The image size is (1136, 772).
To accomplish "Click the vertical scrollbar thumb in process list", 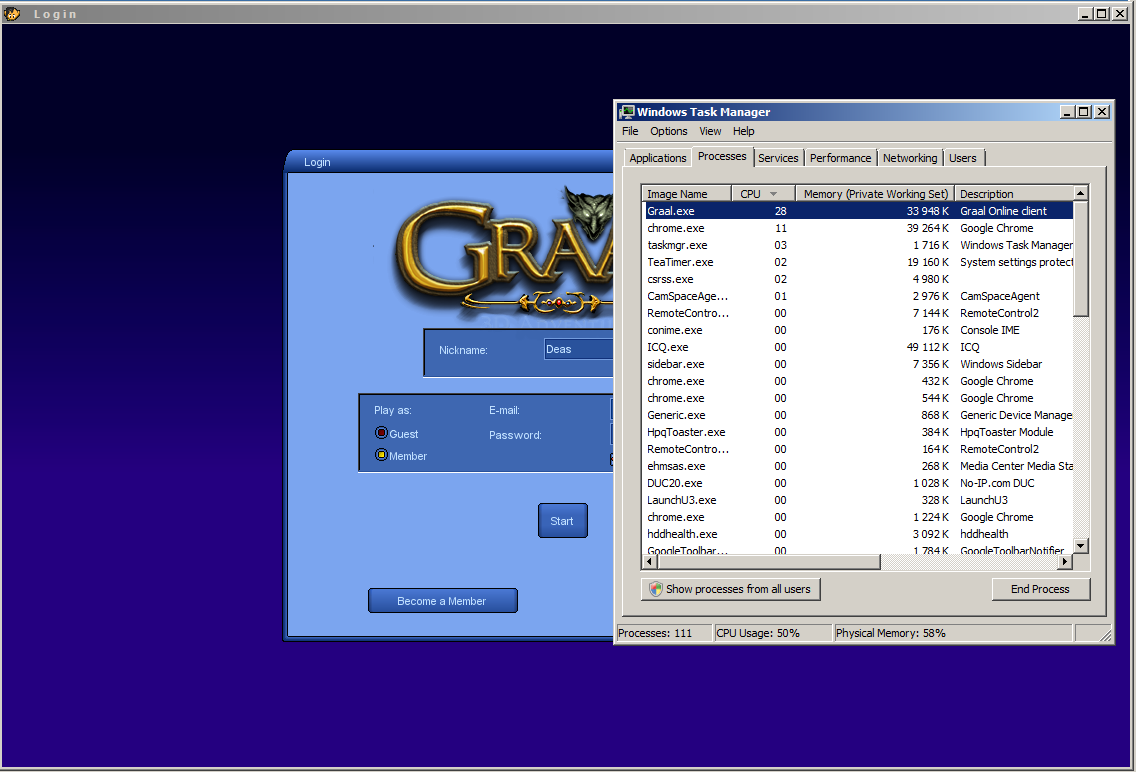I will point(1080,258).
